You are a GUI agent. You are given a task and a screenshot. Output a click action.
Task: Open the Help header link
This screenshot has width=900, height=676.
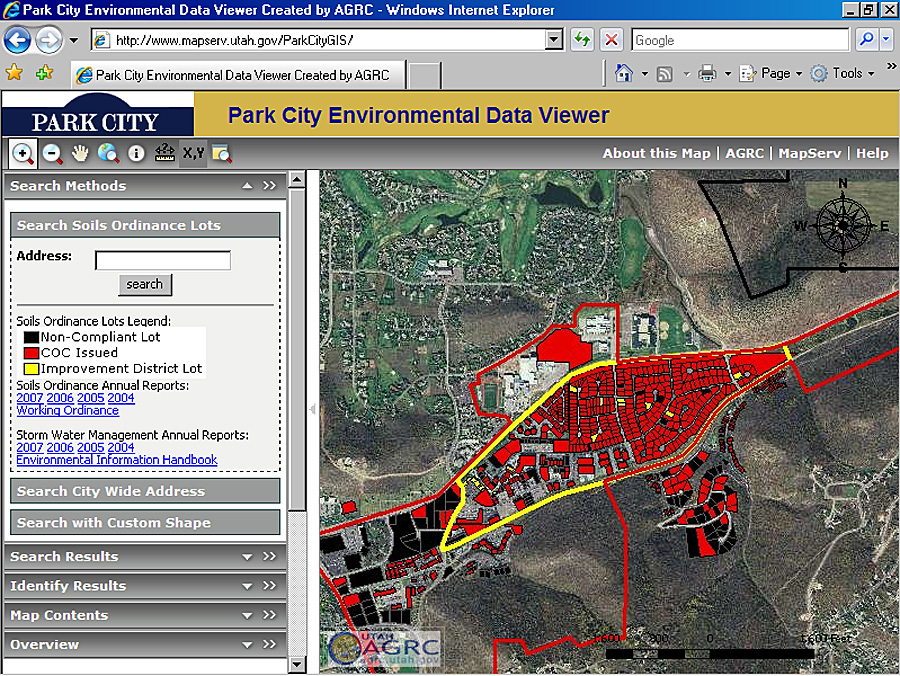coord(872,153)
